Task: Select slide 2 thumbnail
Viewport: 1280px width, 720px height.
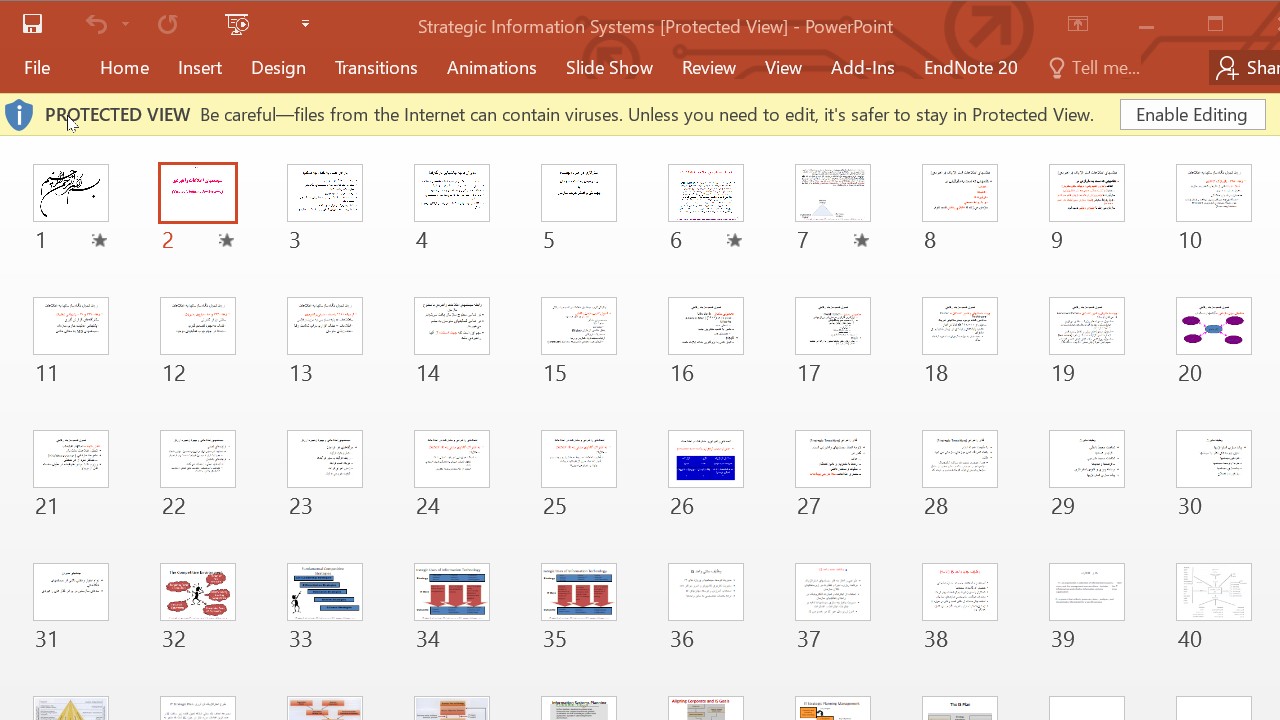Action: point(198,193)
